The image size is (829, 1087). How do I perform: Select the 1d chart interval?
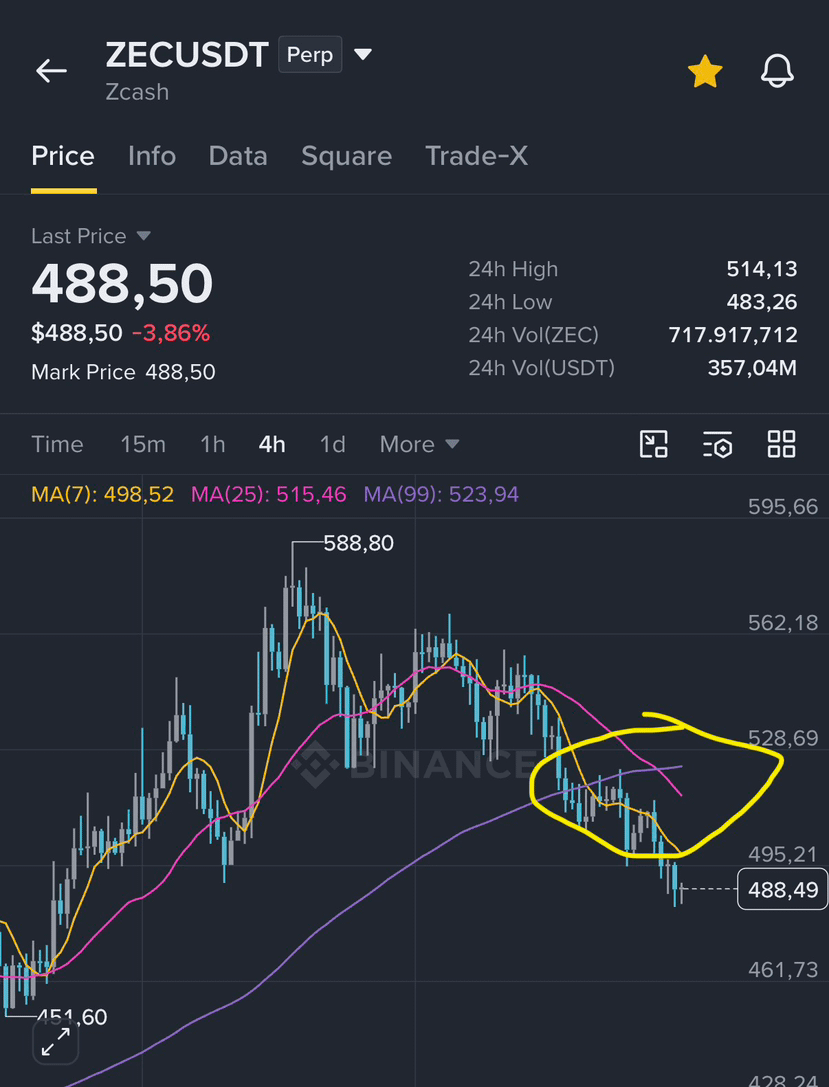tap(333, 444)
